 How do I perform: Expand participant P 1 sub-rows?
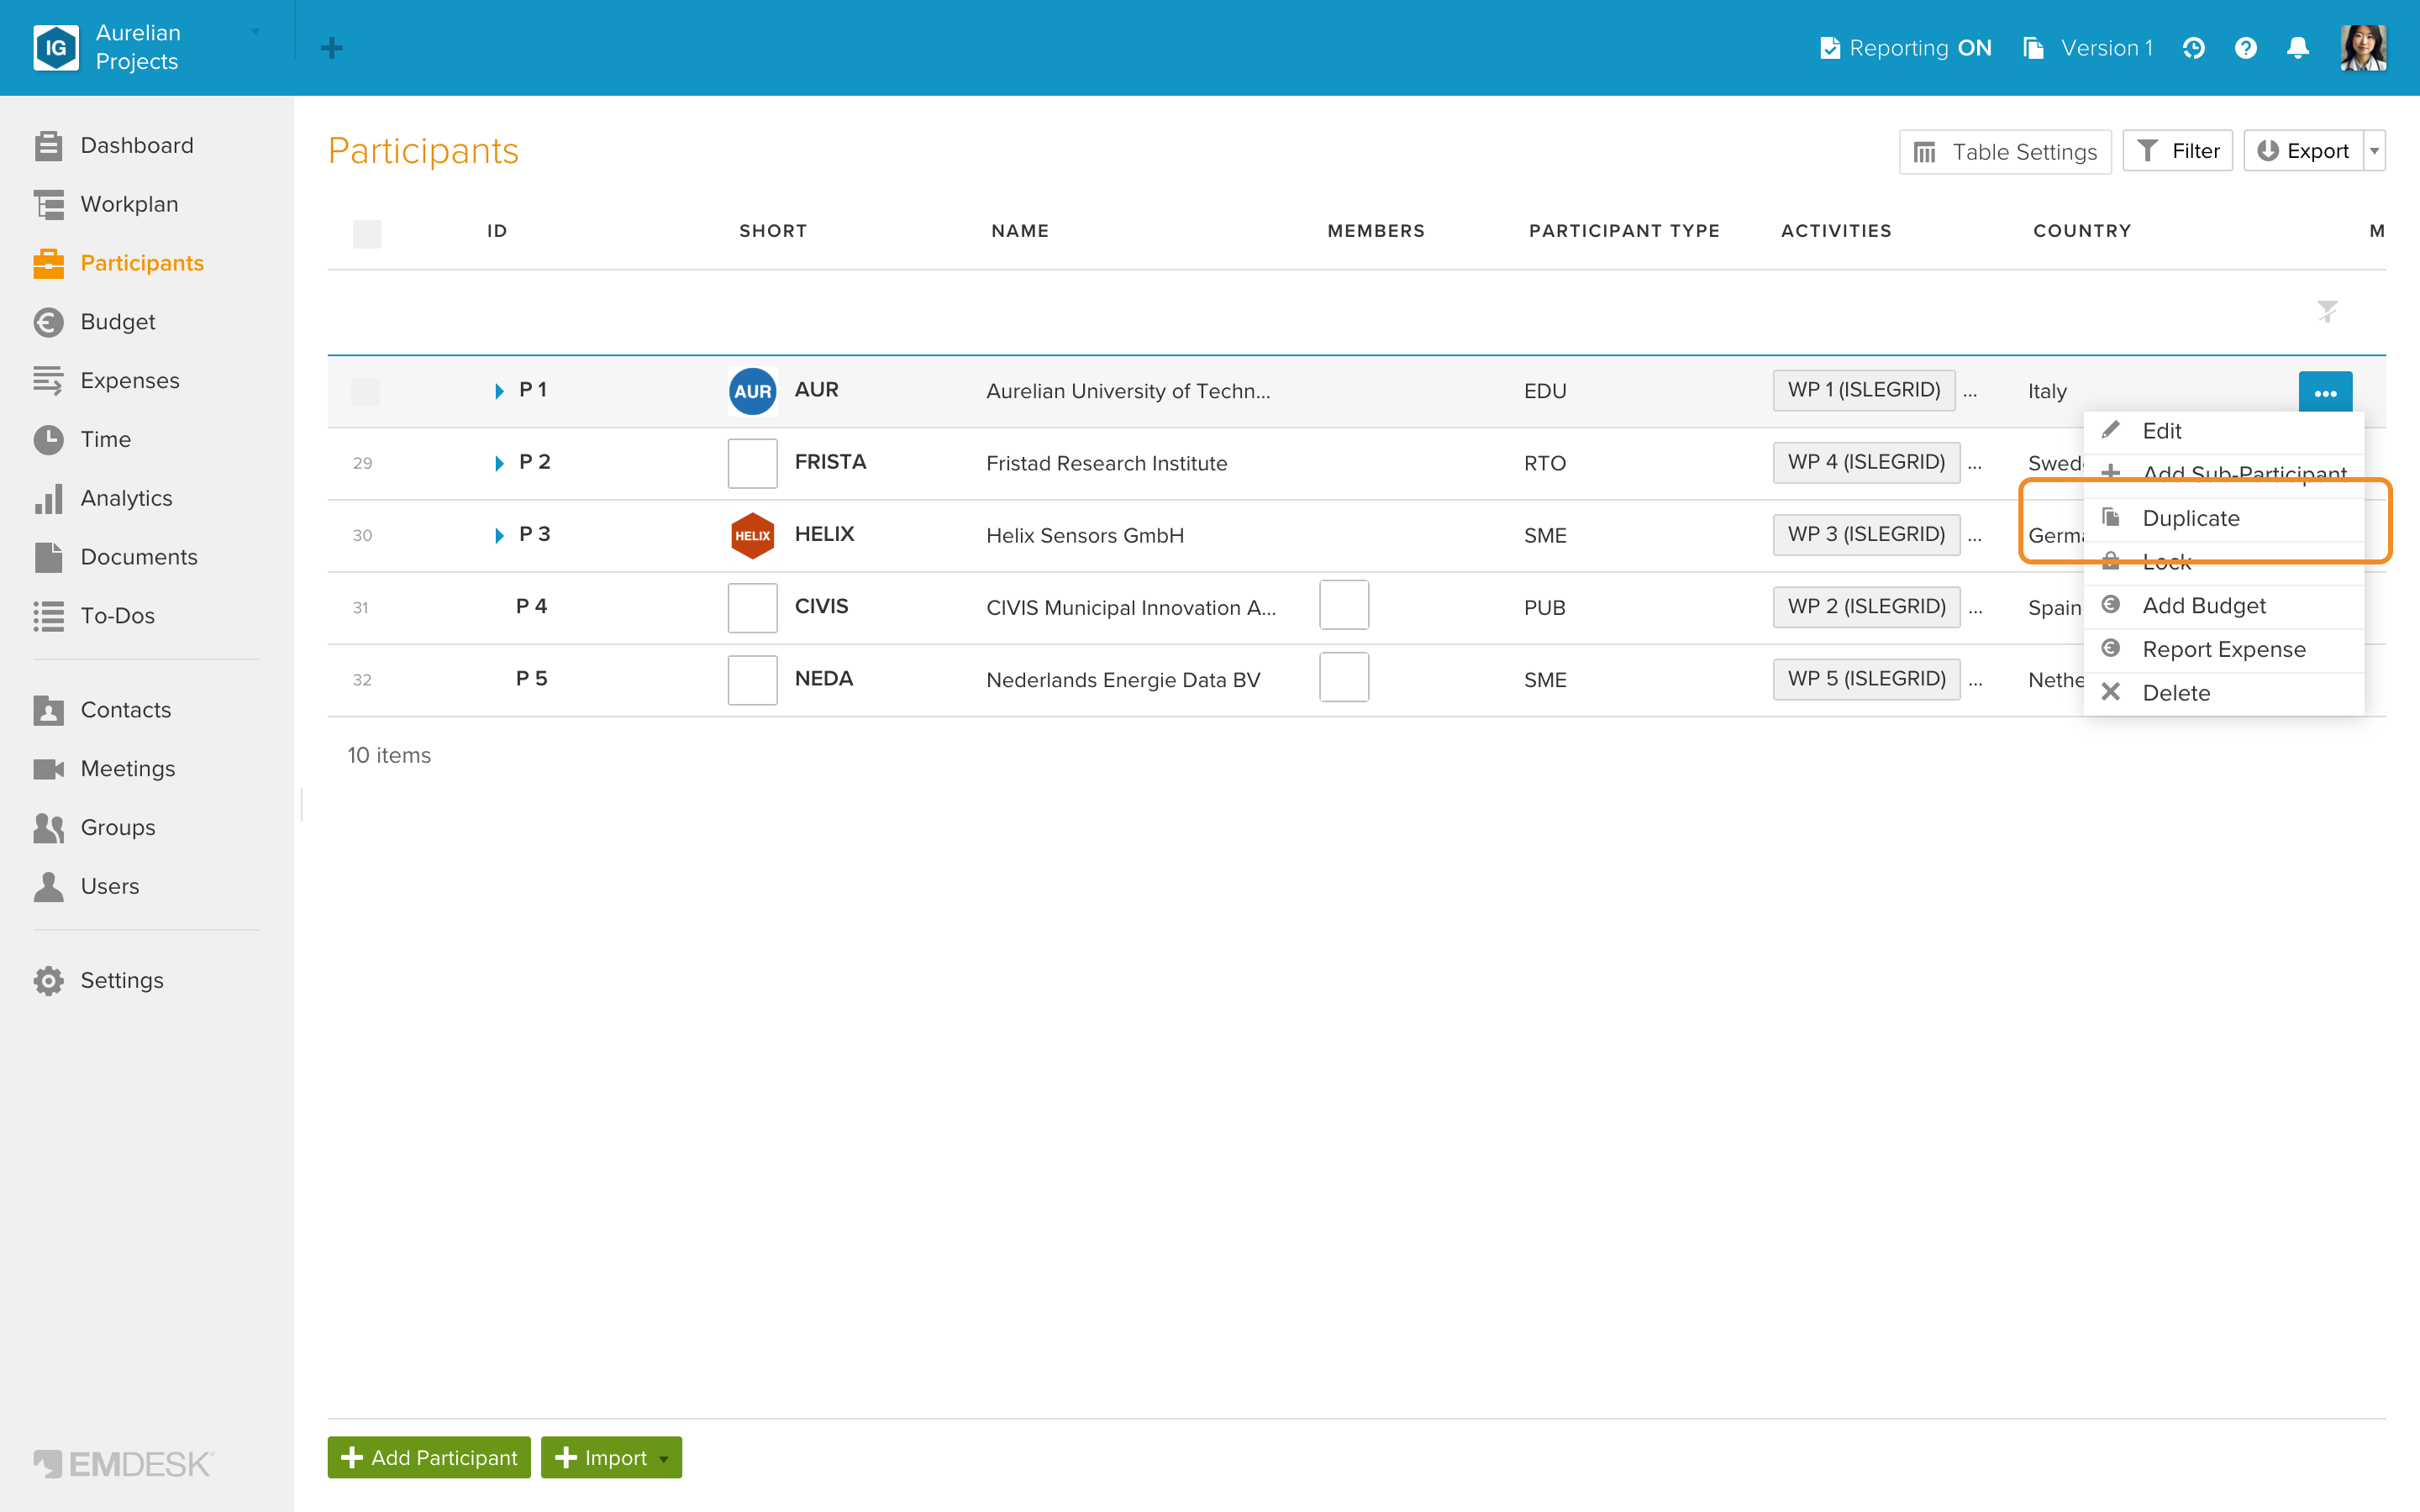pos(499,391)
